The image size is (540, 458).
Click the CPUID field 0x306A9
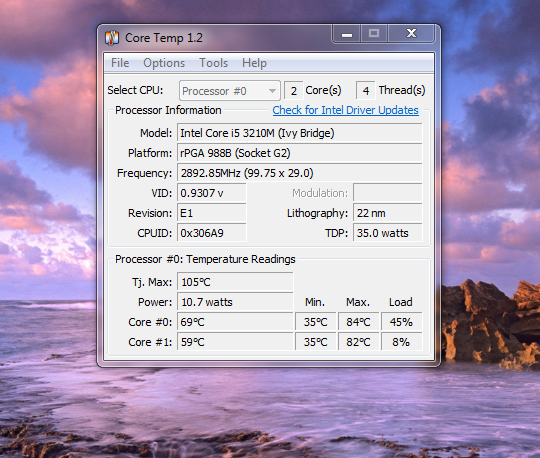tap(211, 233)
